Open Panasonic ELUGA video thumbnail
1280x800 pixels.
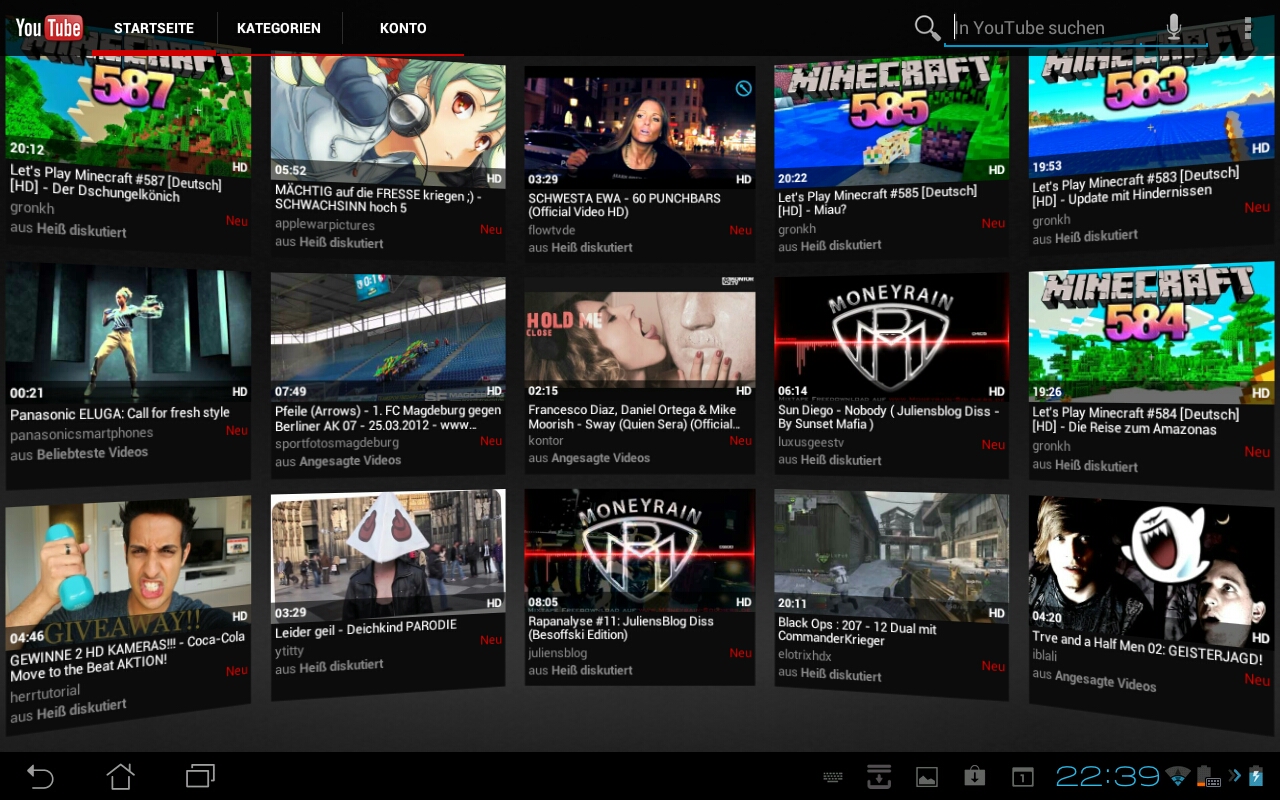click(x=128, y=335)
